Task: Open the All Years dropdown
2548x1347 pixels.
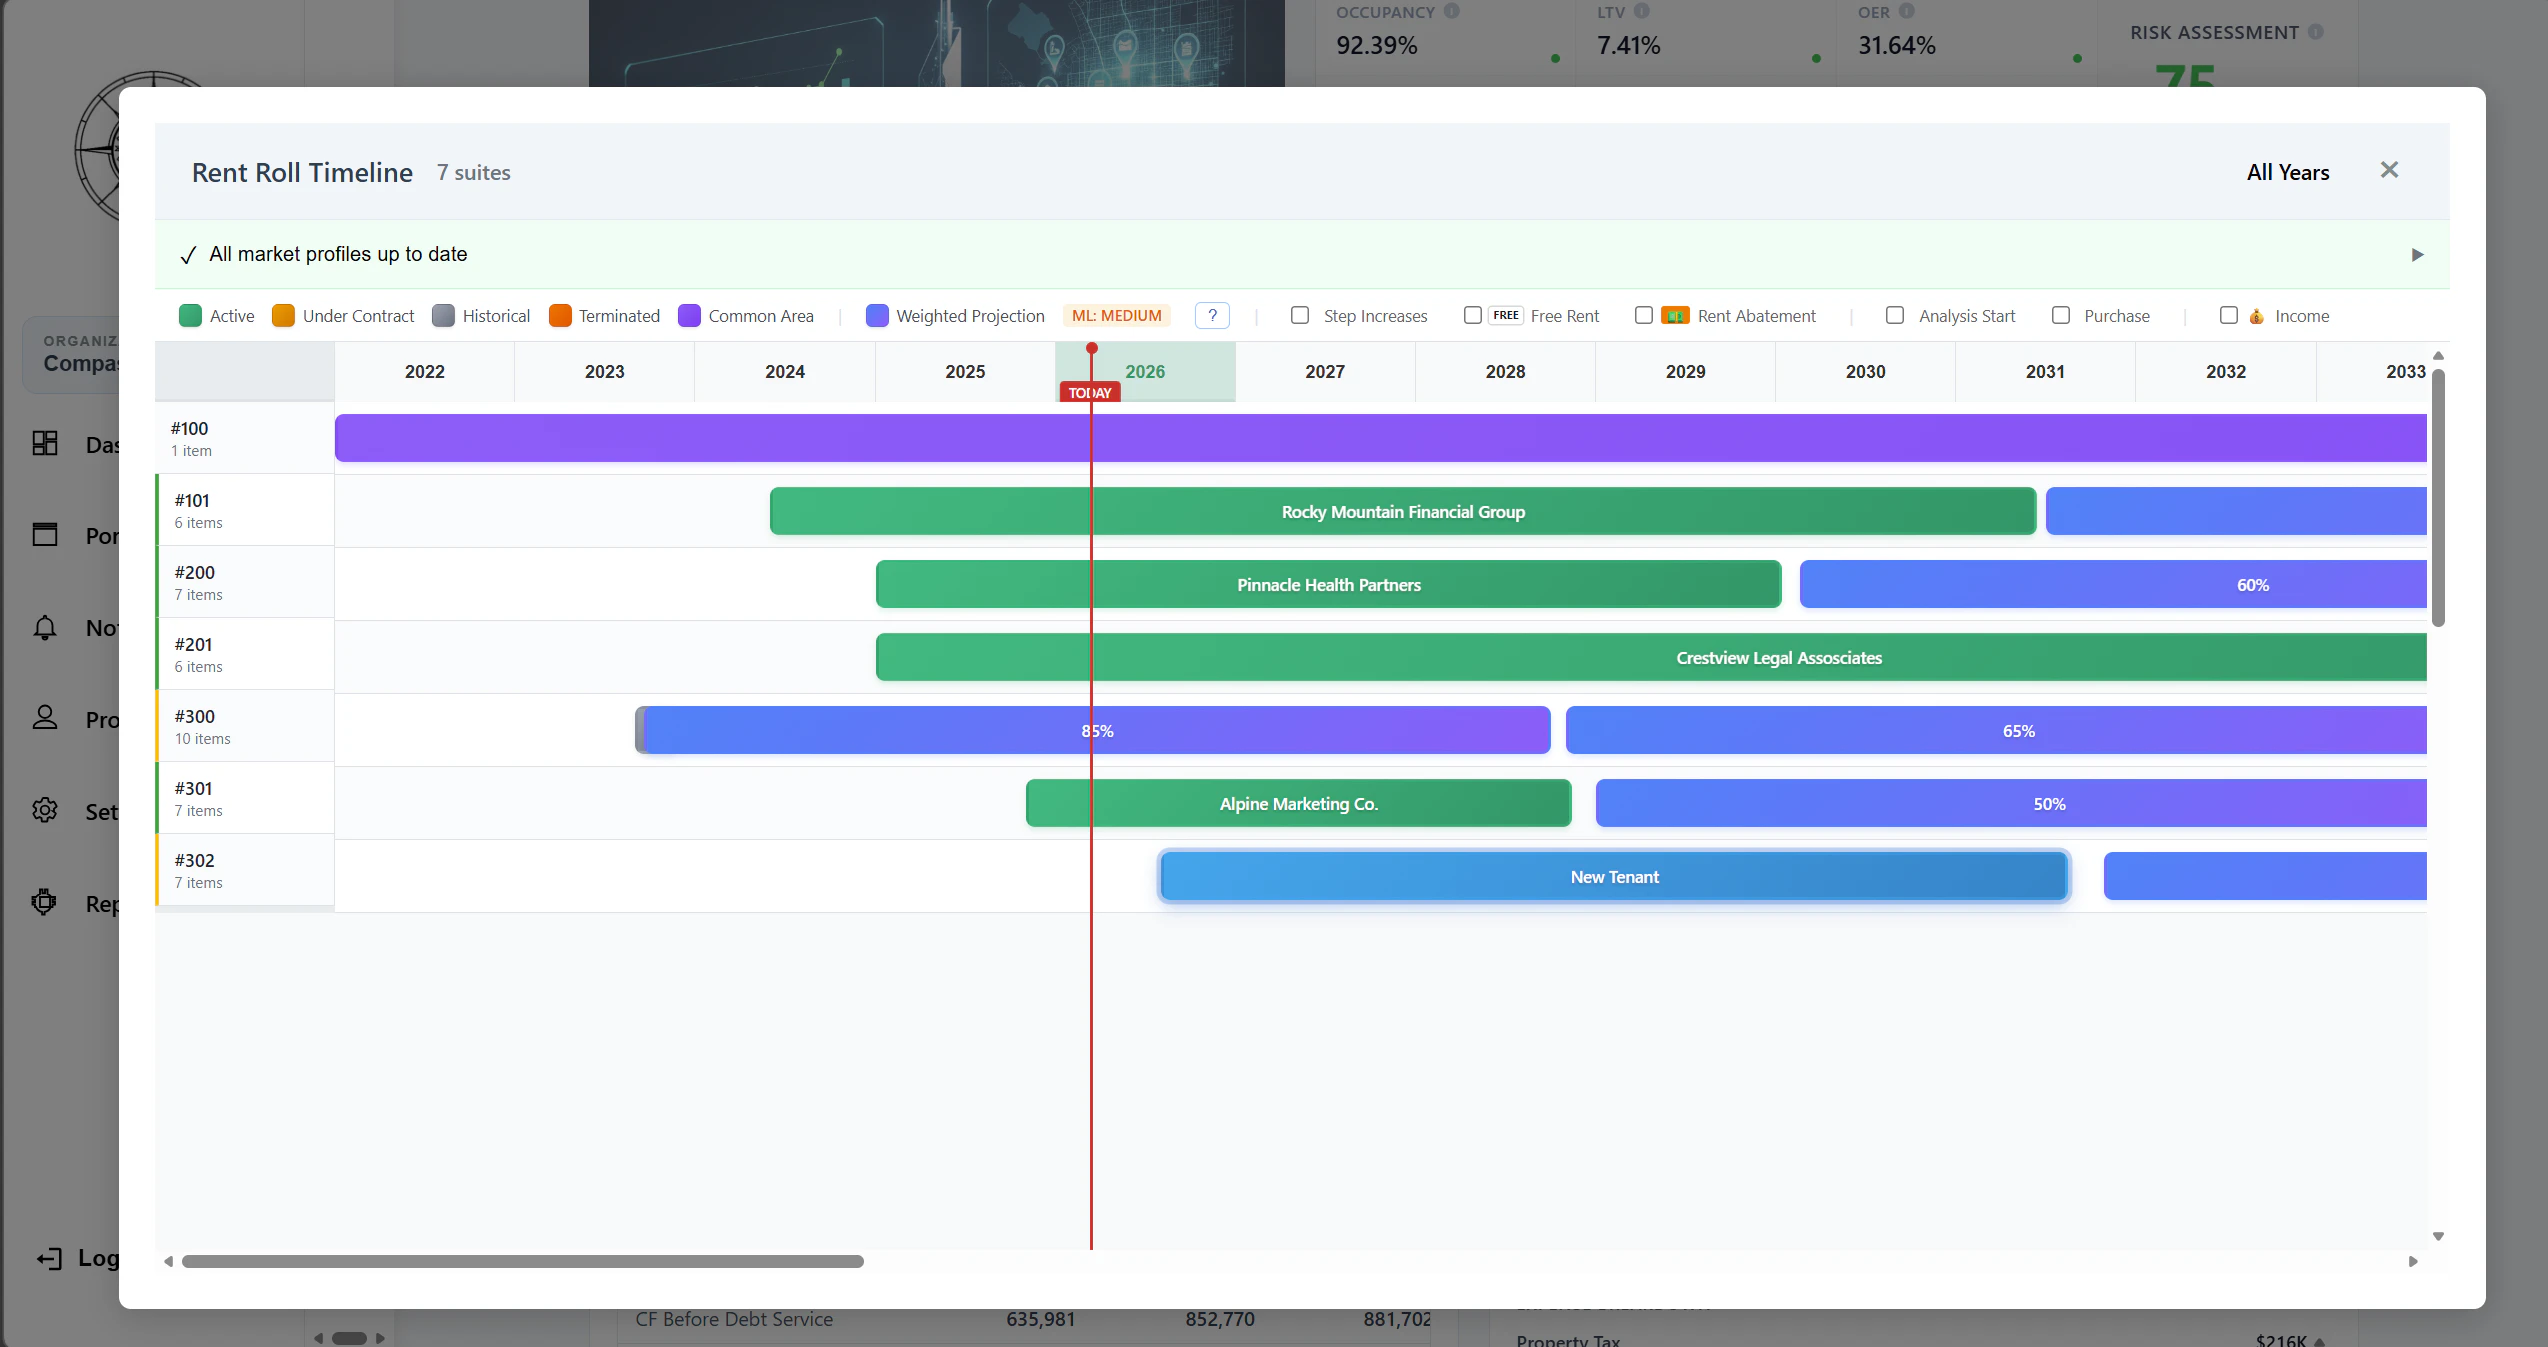Action: point(2287,173)
